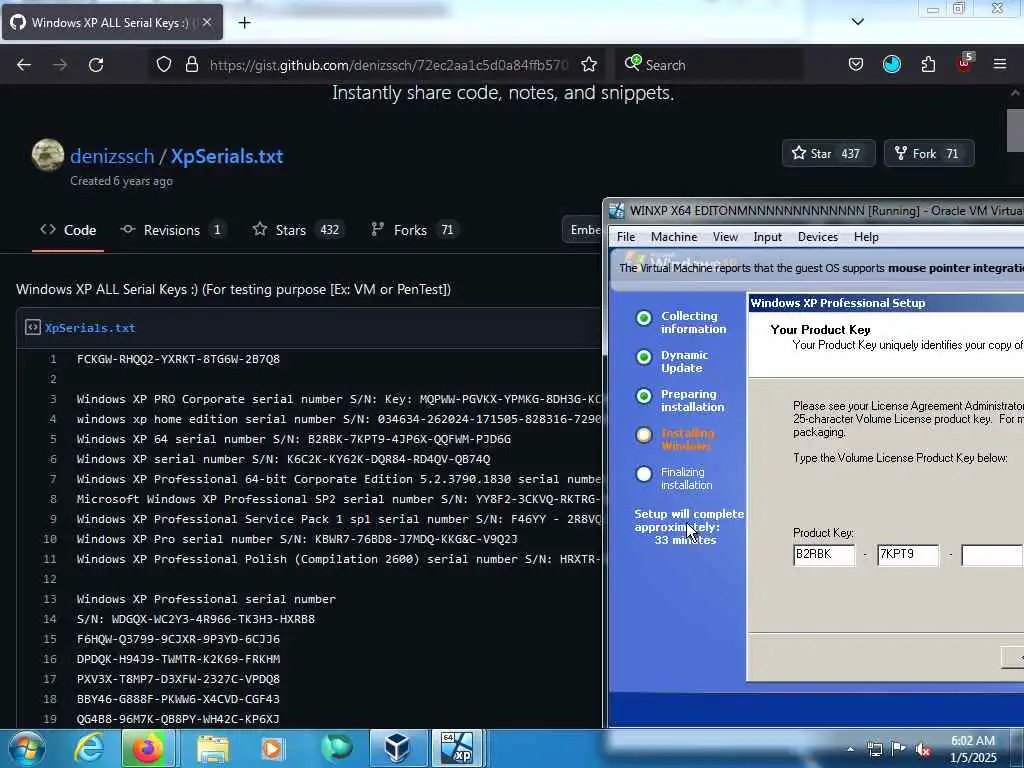Open VirtualBox View menu
Screen dimensions: 1024x768
point(725,237)
